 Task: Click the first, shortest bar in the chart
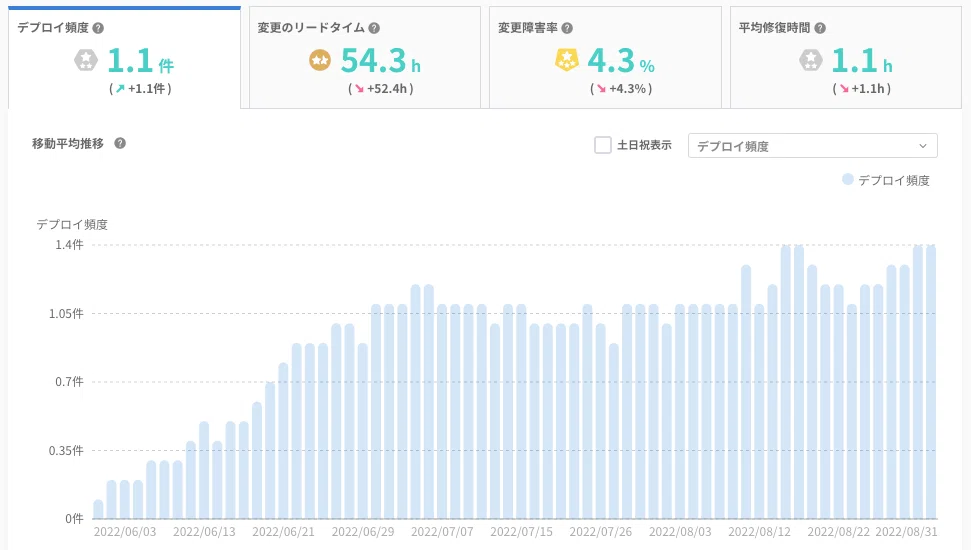click(98, 509)
